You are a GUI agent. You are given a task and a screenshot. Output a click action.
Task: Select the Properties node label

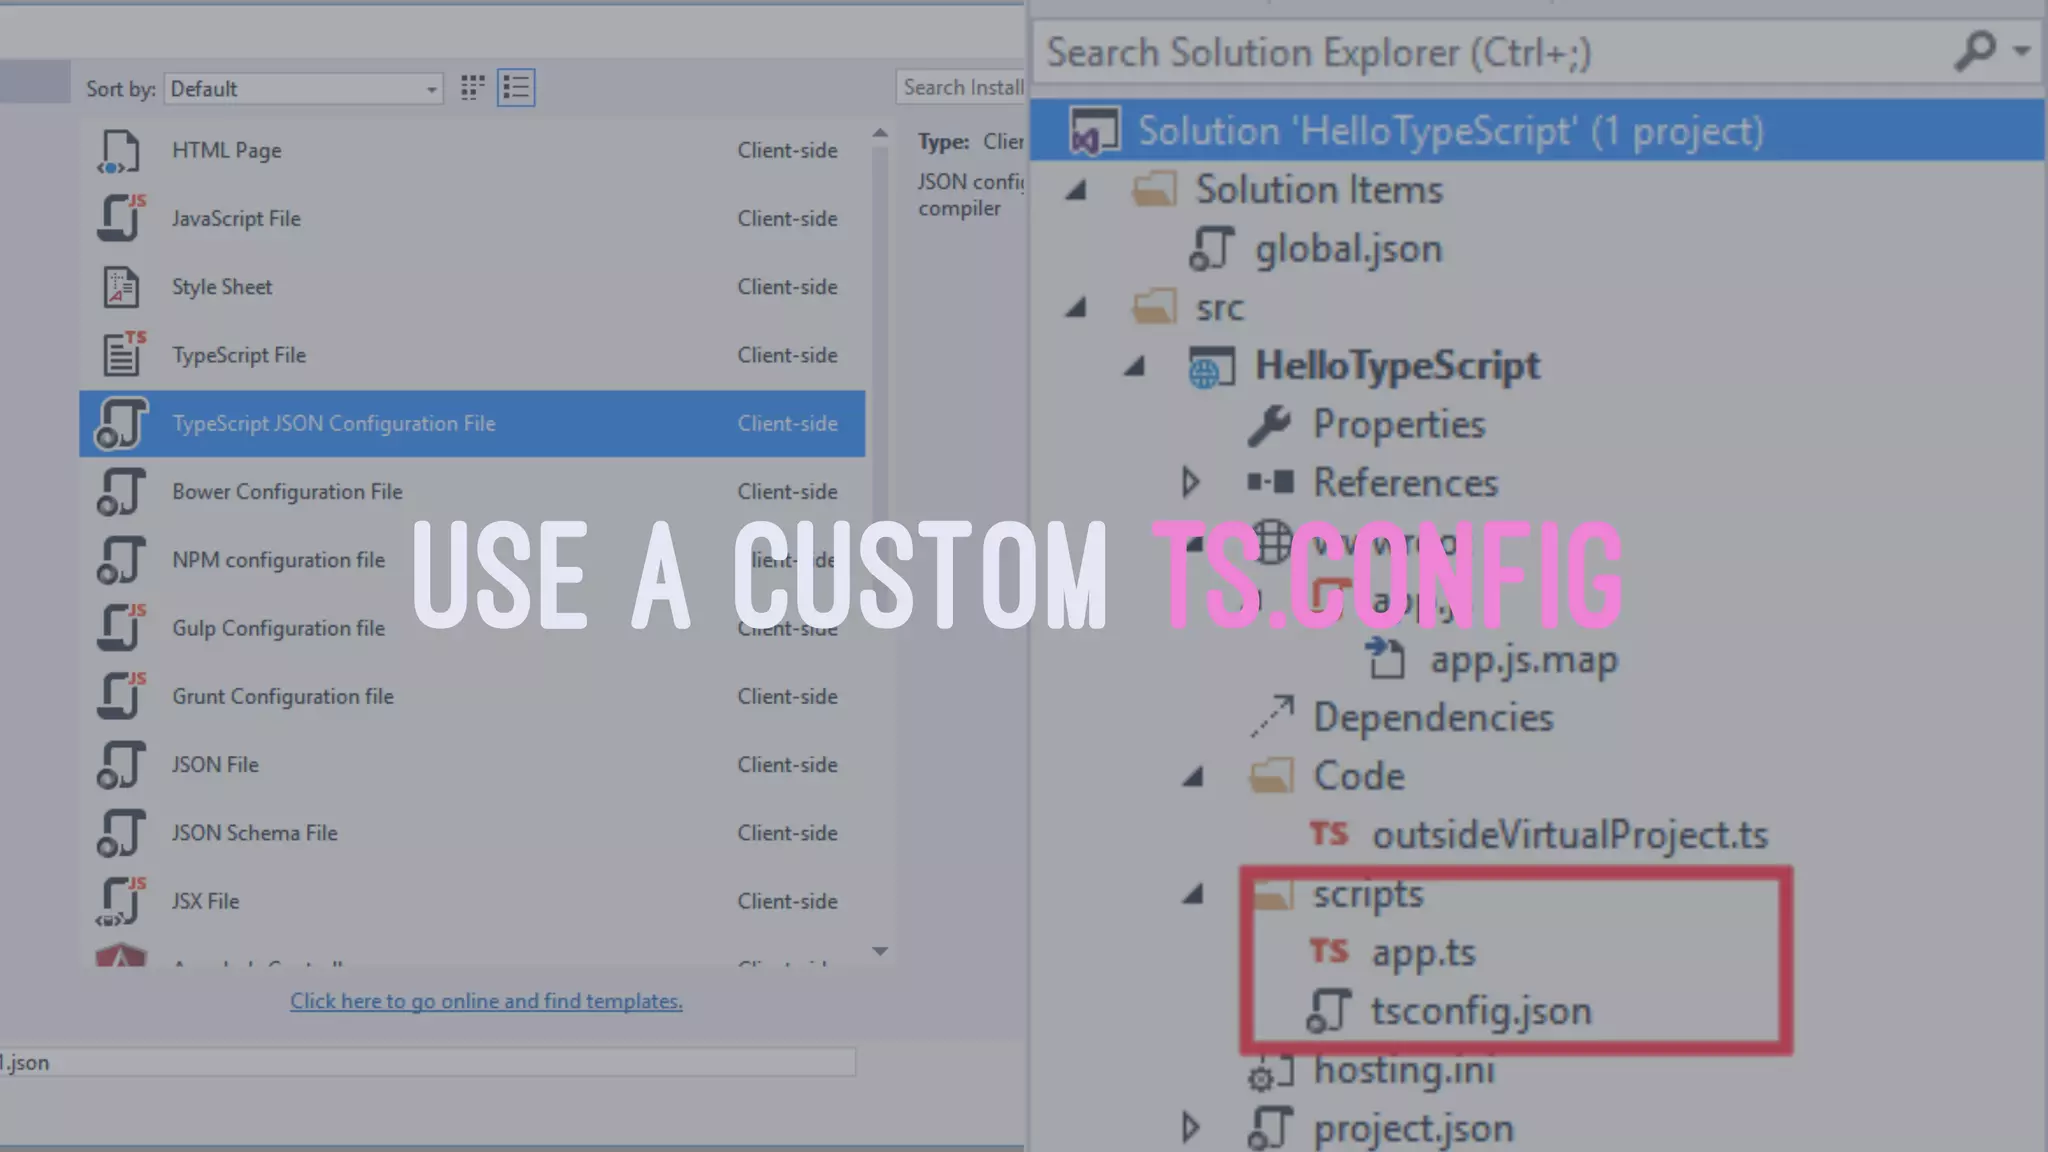(1399, 424)
